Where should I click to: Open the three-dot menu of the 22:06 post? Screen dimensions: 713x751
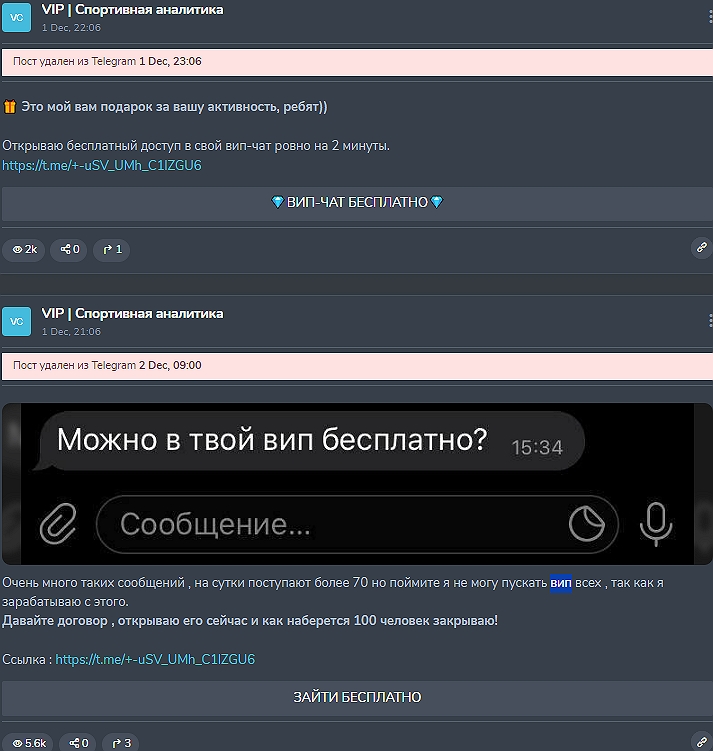pos(710,17)
